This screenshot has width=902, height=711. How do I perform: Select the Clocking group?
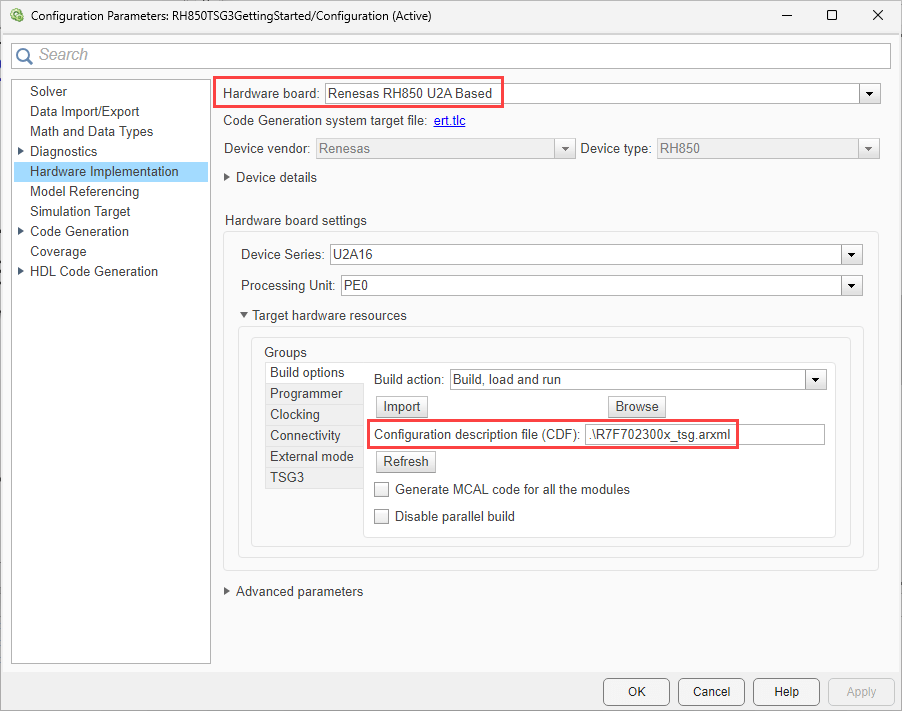[295, 415]
